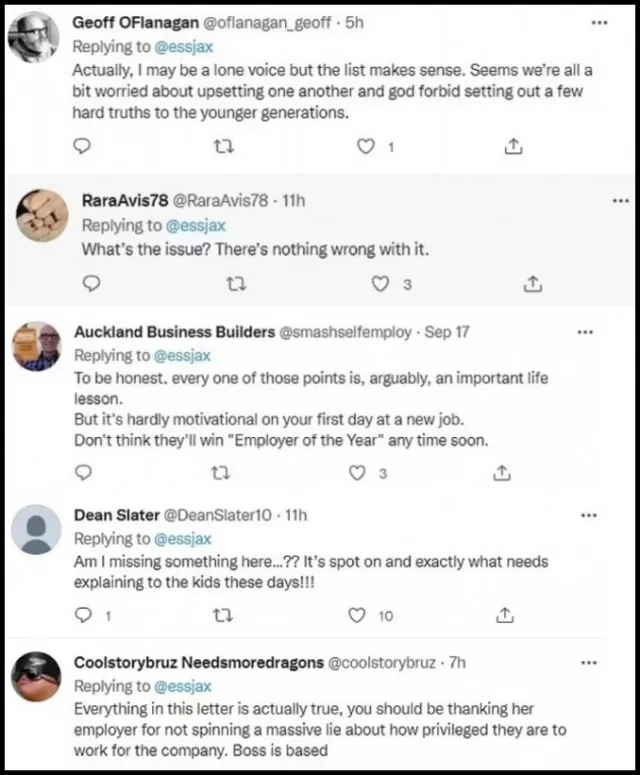
Task: Reply to RaraAvis78's tweet
Action: coord(91,285)
